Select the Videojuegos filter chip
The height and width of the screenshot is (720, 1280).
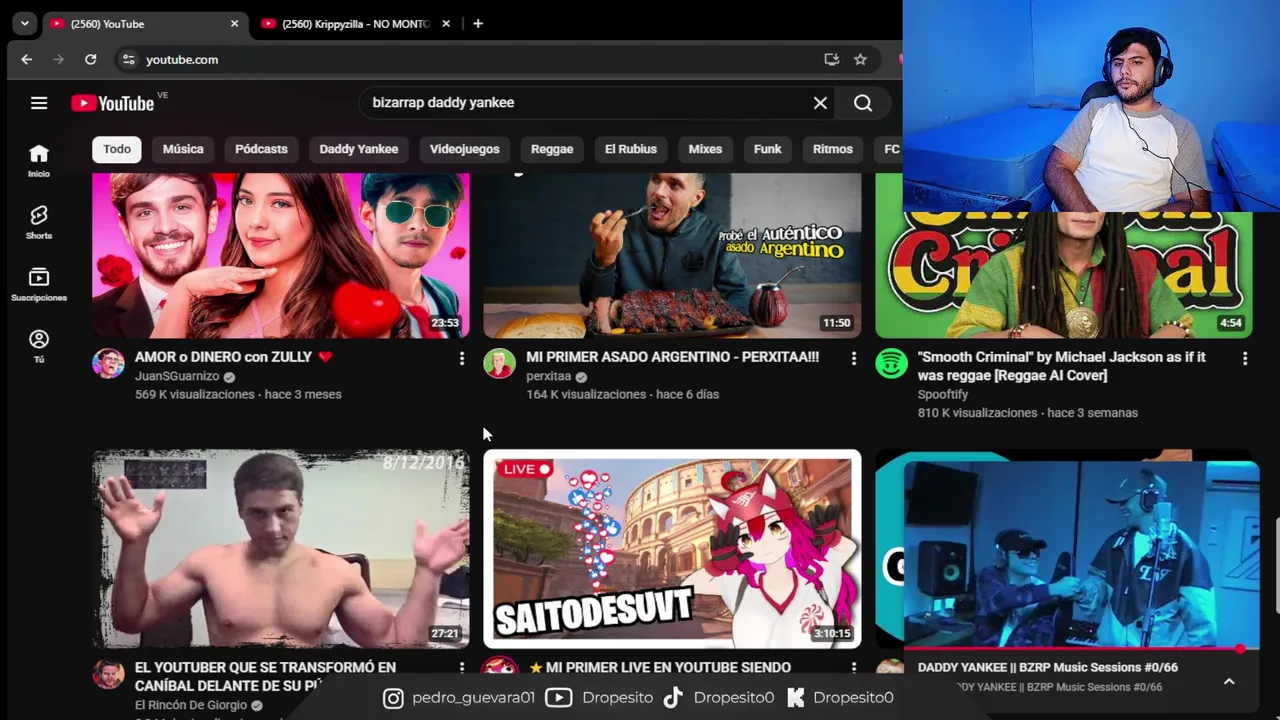464,149
